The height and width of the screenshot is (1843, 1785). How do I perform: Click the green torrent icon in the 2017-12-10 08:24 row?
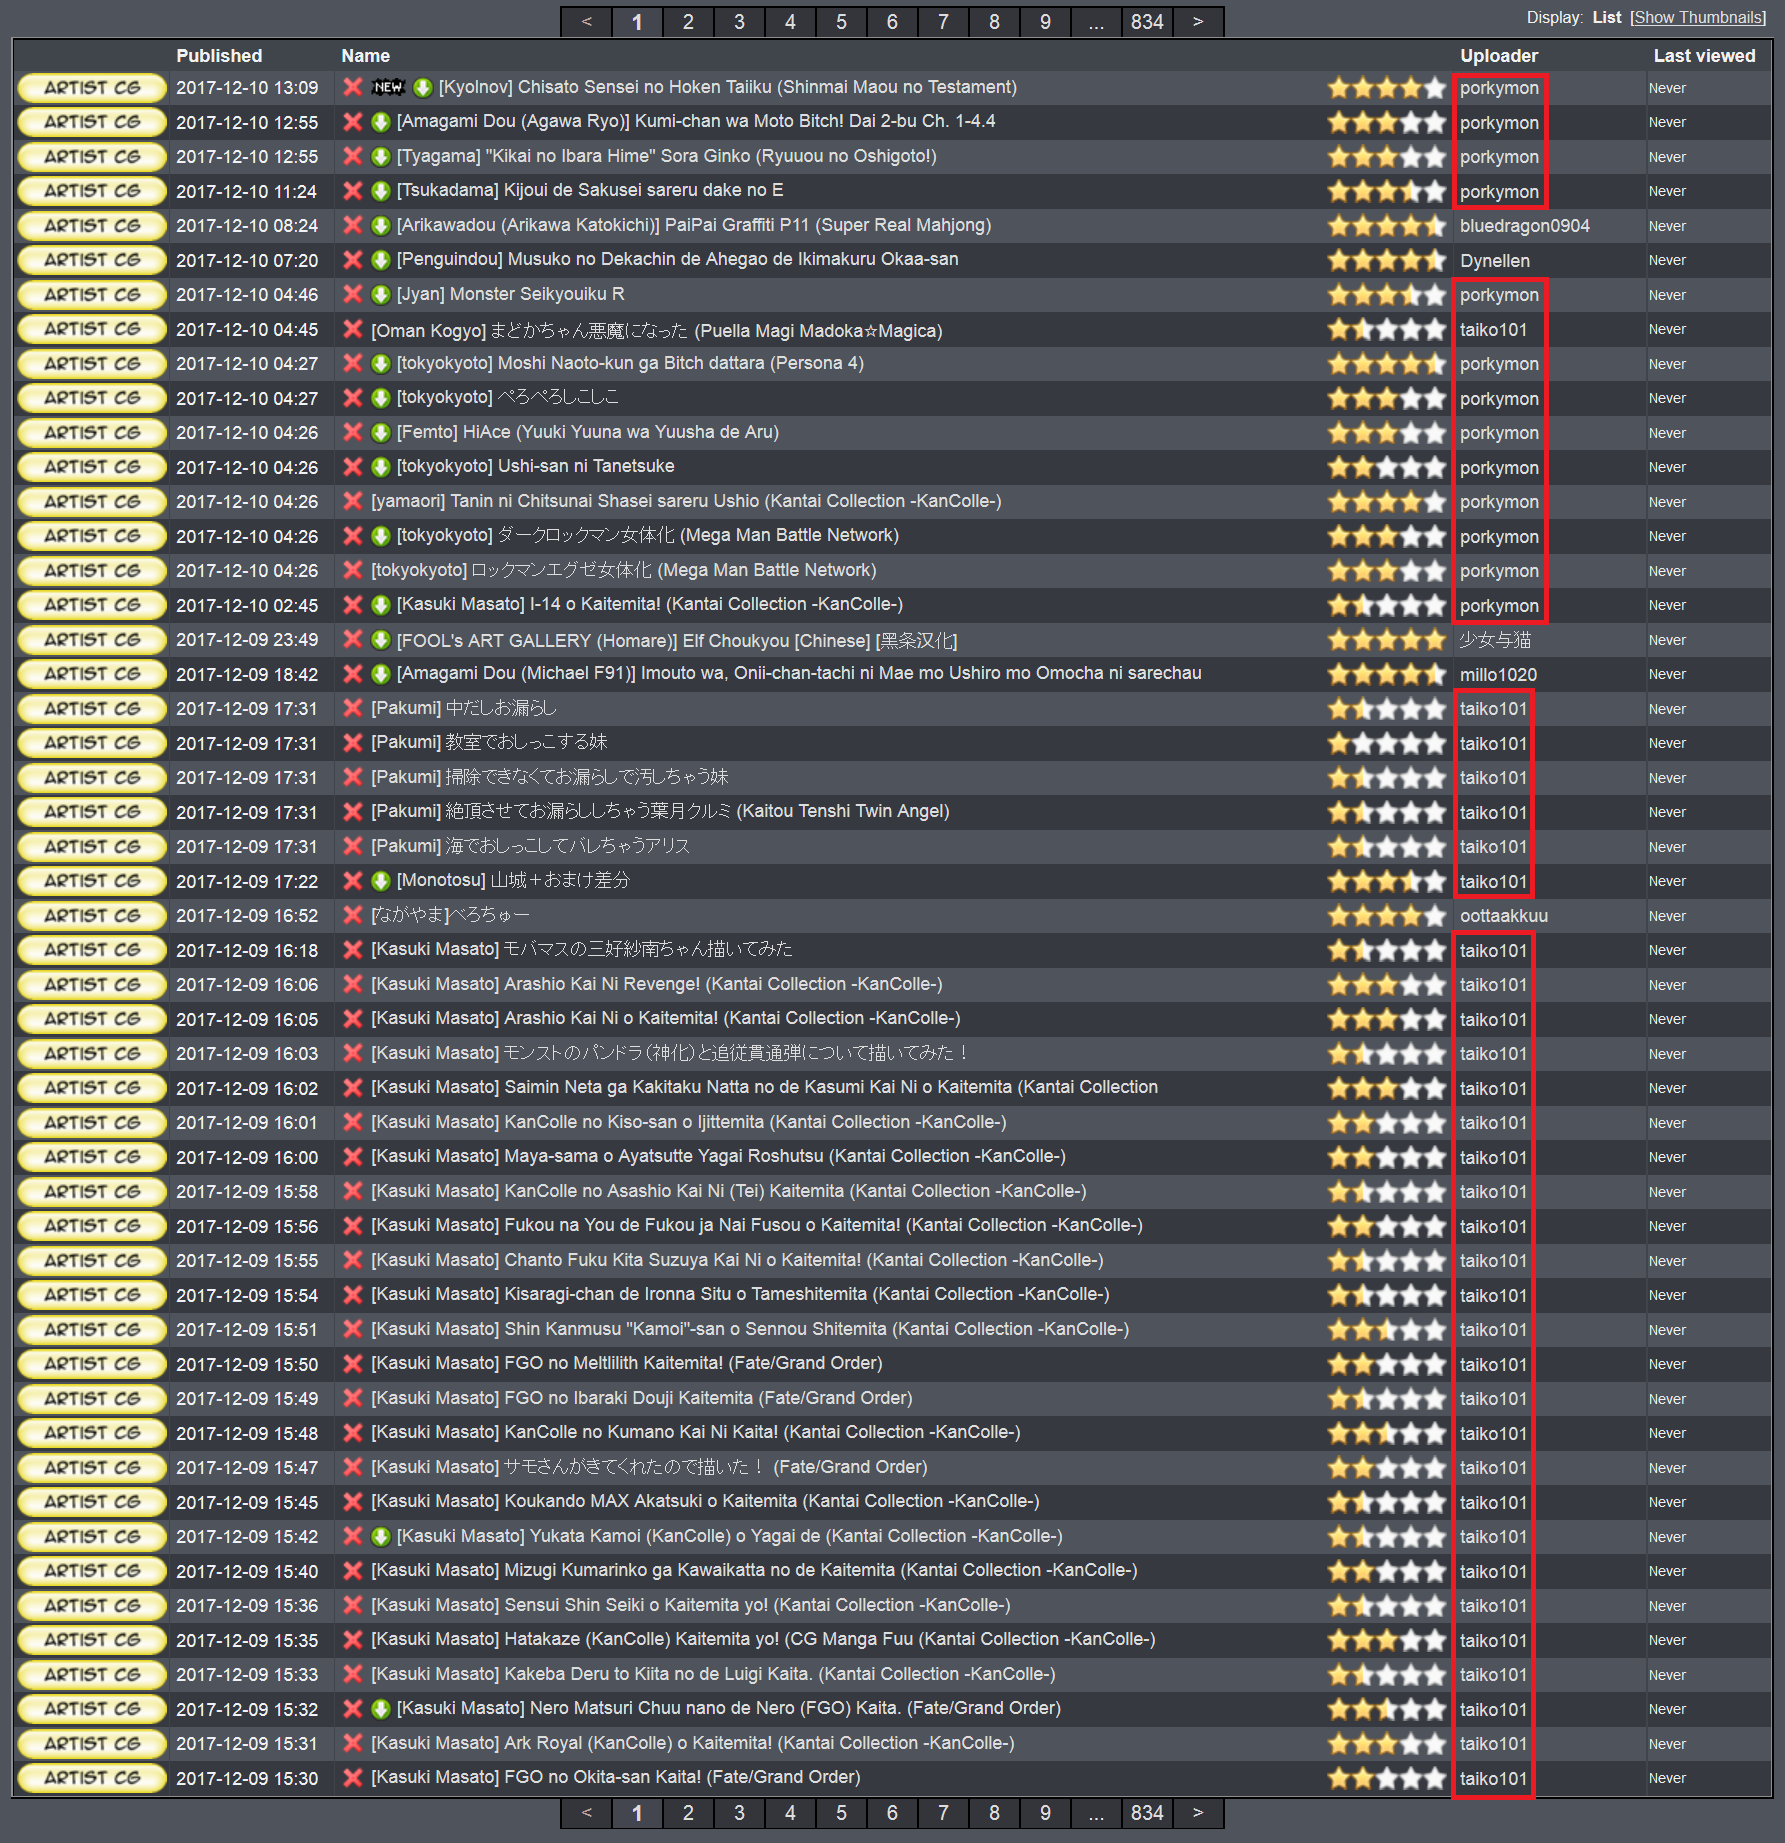click(380, 226)
